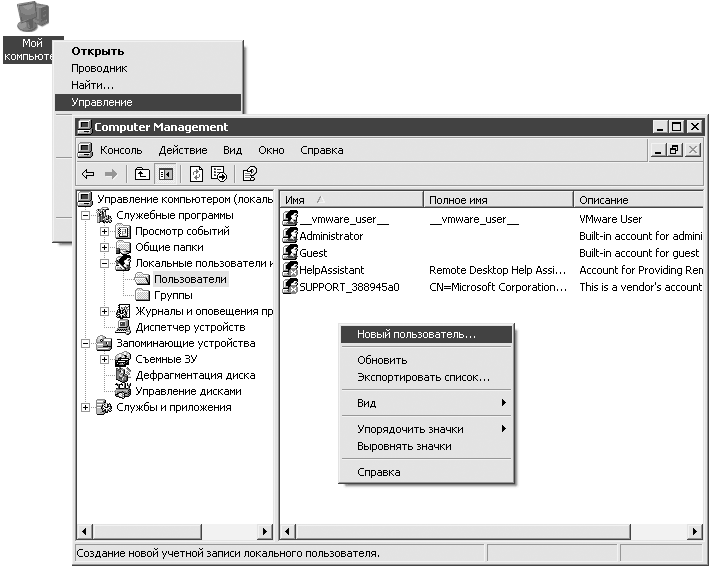Choose Экспортировать список… from context menu
This screenshot has width=709, height=568.
coord(426,377)
